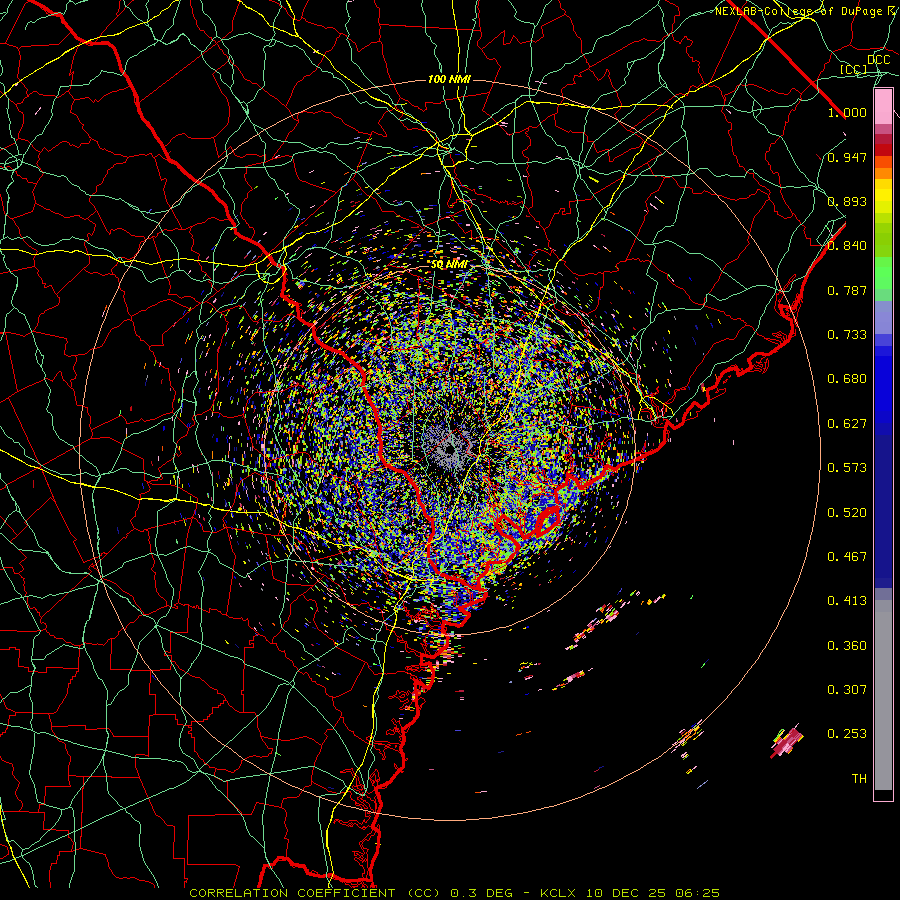The width and height of the screenshot is (900, 900).
Task: Select the gray lower color bar segment
Action: pyautogui.click(x=883, y=695)
